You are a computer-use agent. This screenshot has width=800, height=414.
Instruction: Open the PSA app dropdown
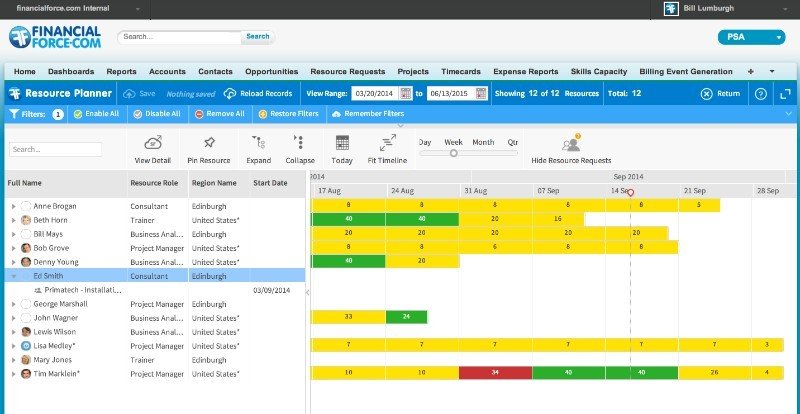click(x=751, y=38)
